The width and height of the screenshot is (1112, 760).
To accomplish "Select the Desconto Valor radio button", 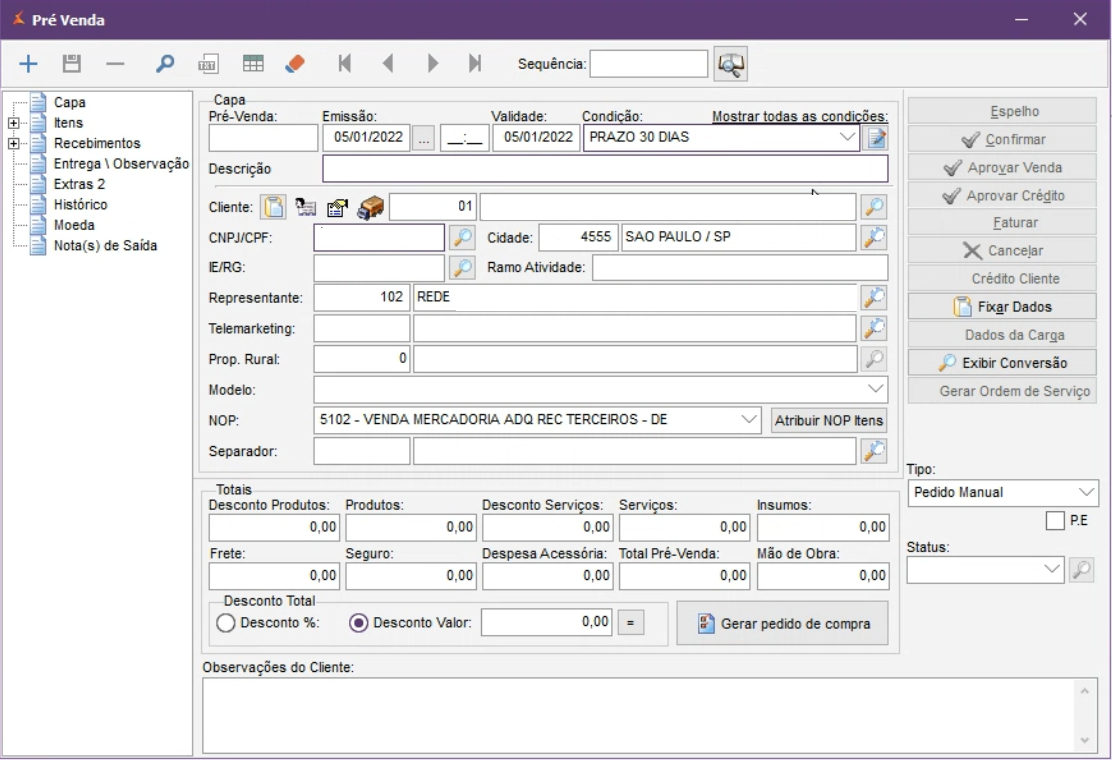I will (x=359, y=623).
